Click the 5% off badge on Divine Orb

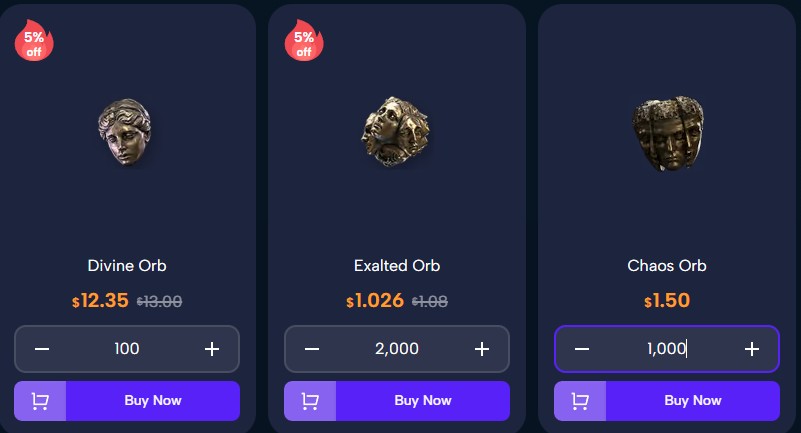(34, 41)
